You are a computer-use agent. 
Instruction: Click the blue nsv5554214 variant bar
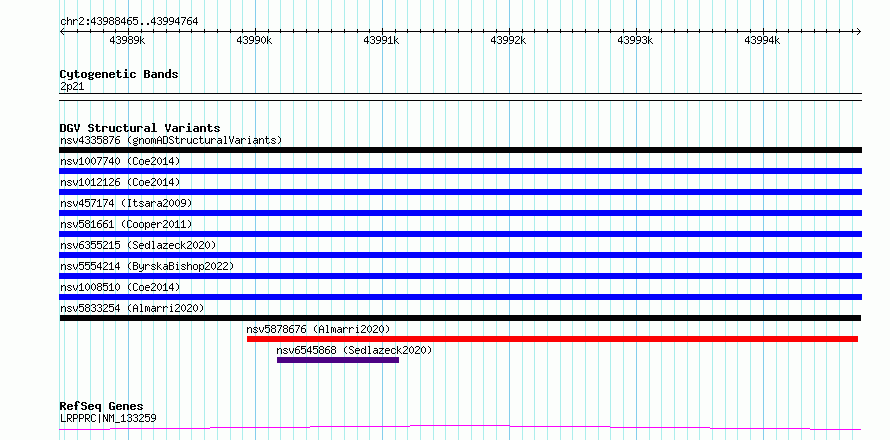point(460,276)
